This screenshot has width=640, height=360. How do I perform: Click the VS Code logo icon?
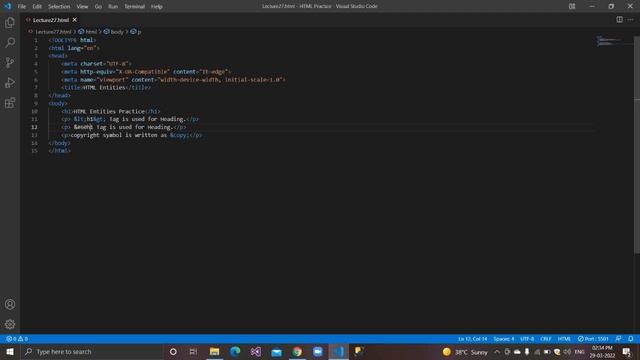[7, 6]
